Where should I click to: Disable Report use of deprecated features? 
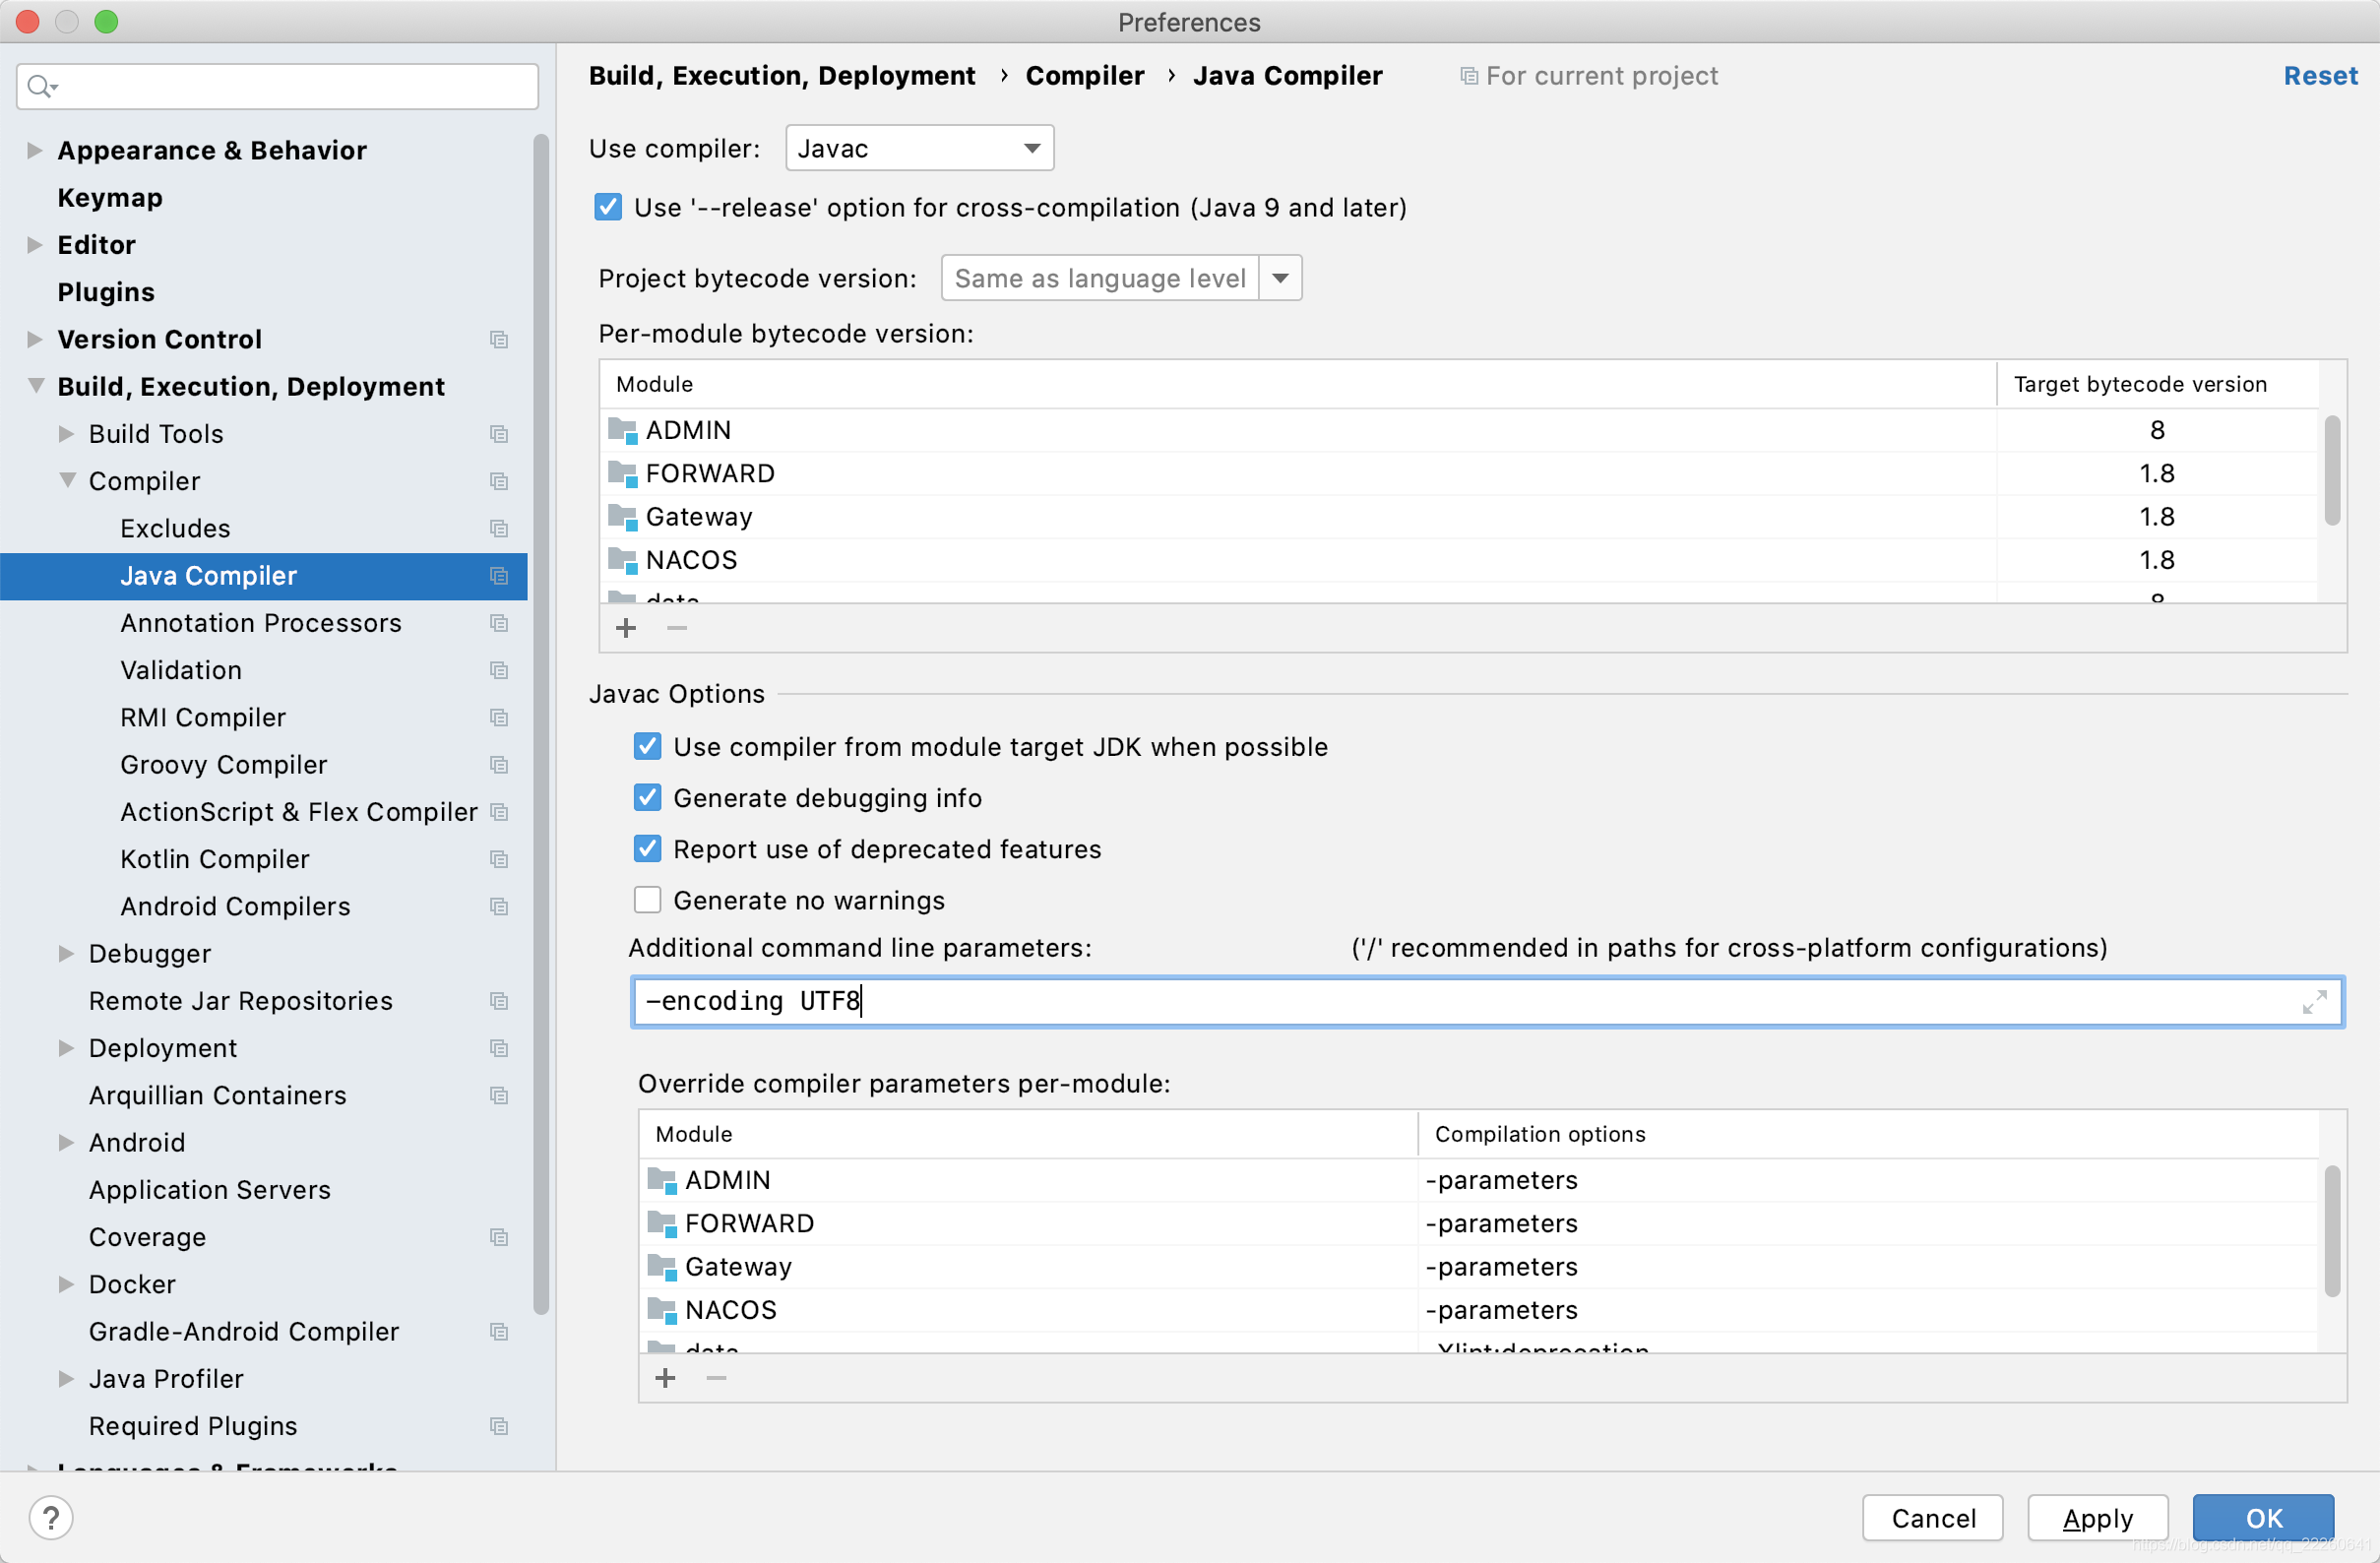pyautogui.click(x=648, y=848)
